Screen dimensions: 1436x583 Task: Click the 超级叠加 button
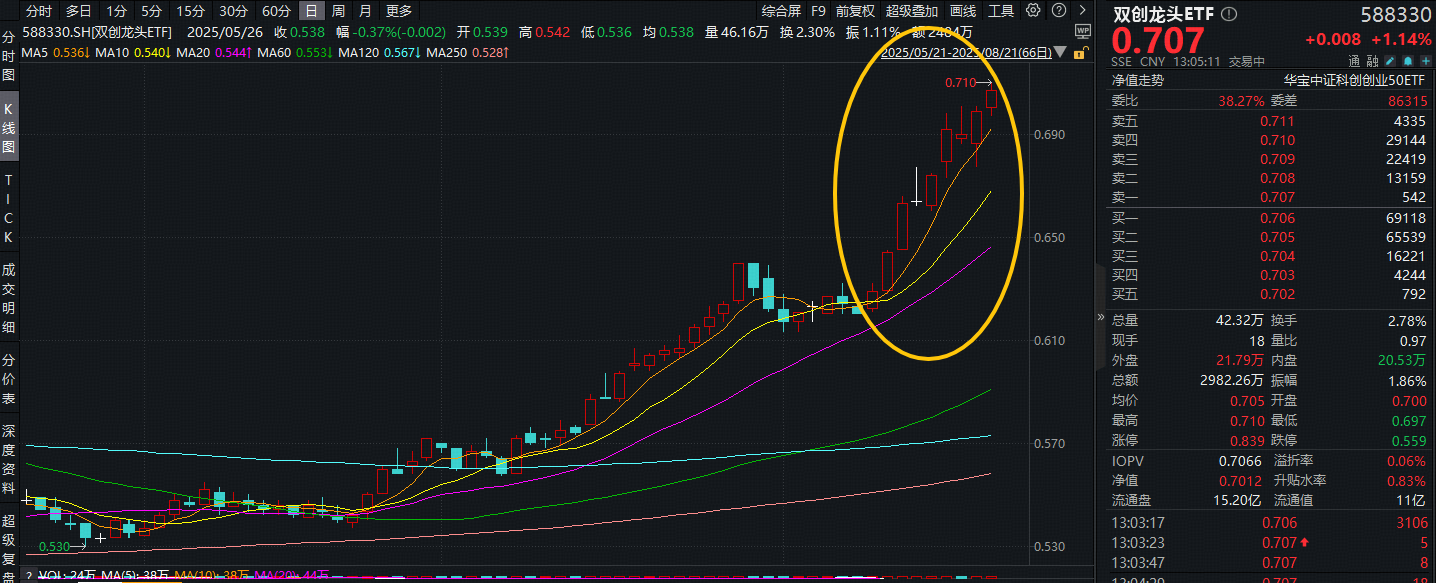point(912,11)
